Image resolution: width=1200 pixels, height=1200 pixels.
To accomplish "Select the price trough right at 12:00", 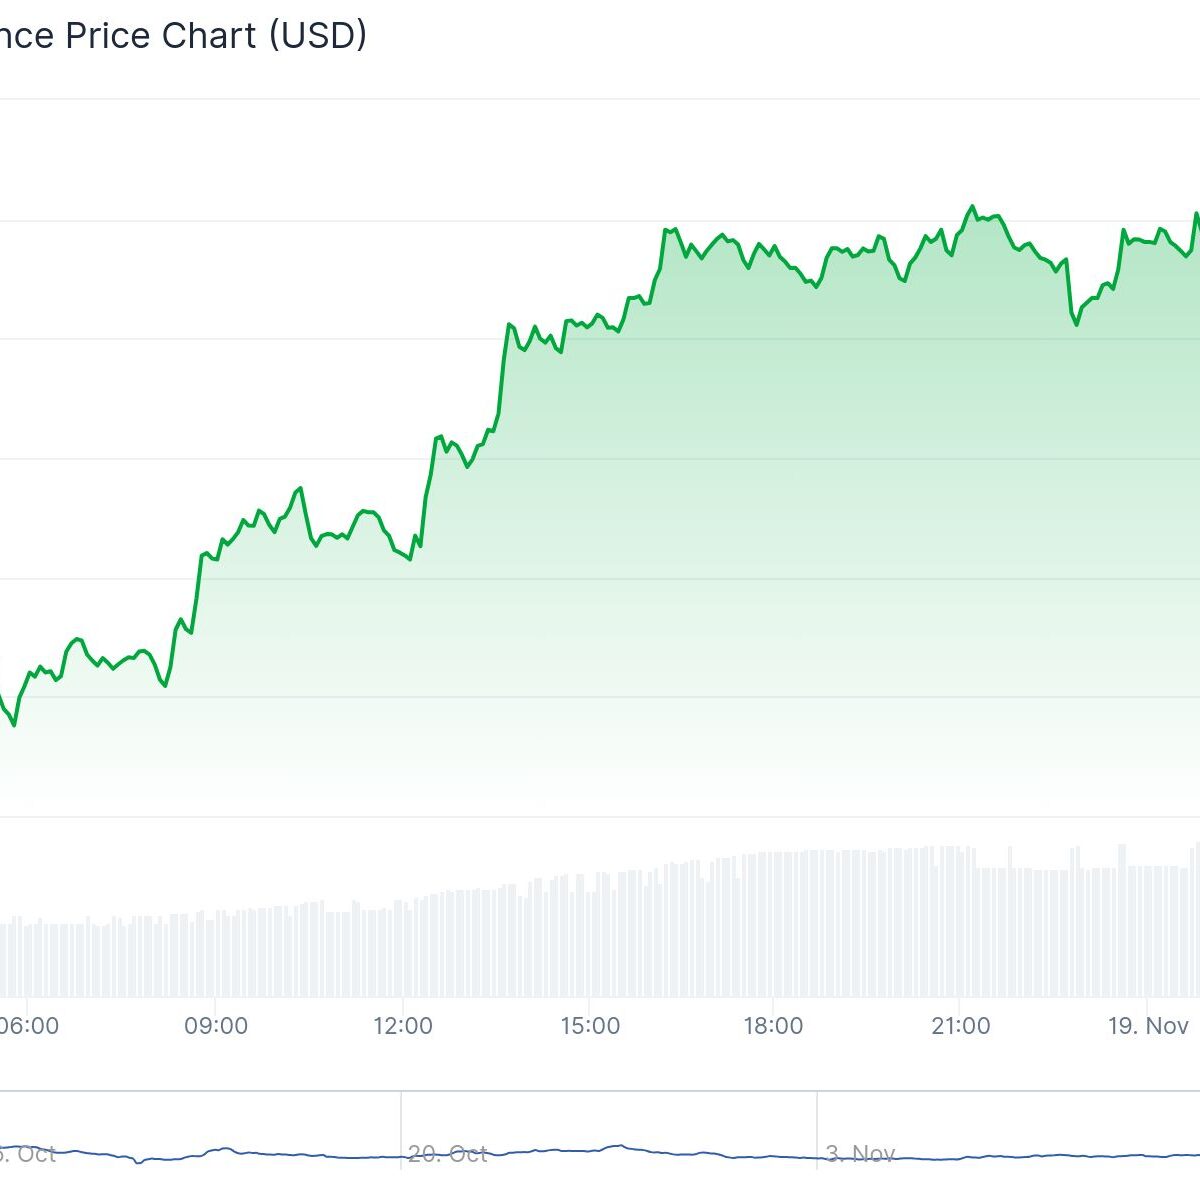I will 410,558.
